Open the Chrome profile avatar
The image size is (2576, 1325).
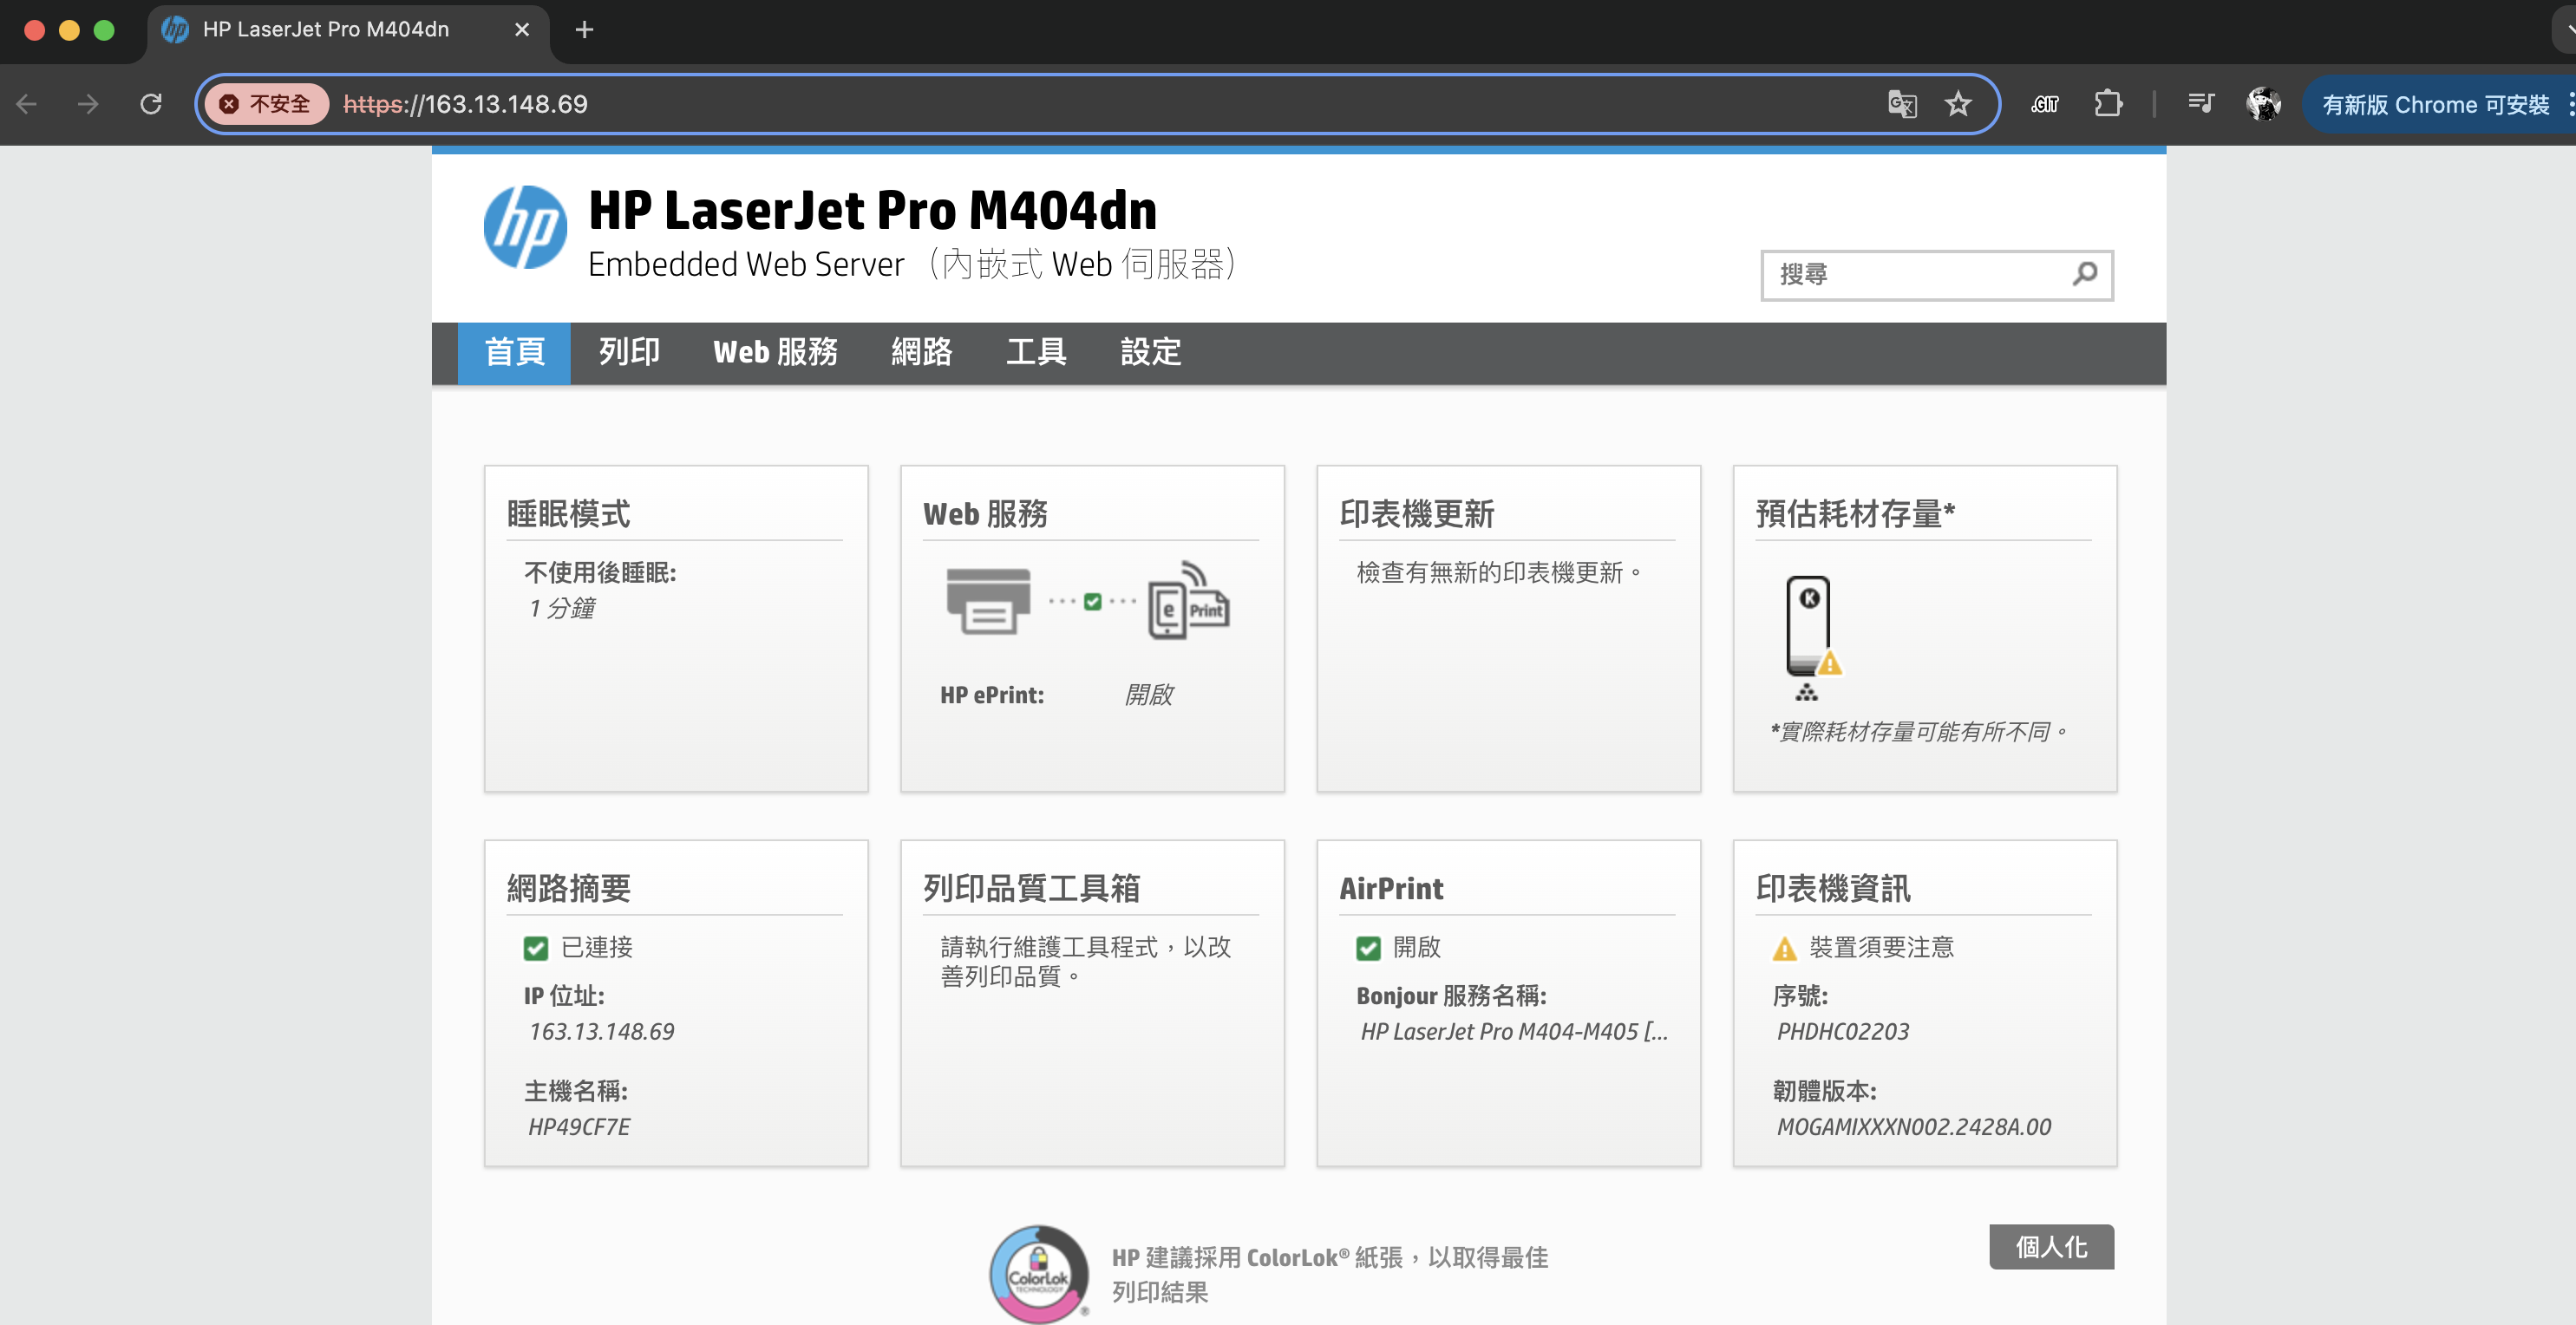[2263, 104]
